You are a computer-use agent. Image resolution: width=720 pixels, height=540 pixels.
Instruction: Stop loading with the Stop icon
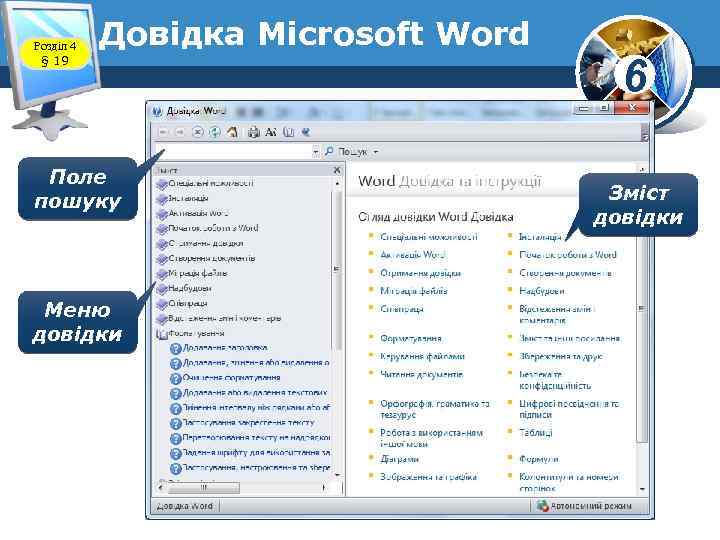tap(197, 132)
